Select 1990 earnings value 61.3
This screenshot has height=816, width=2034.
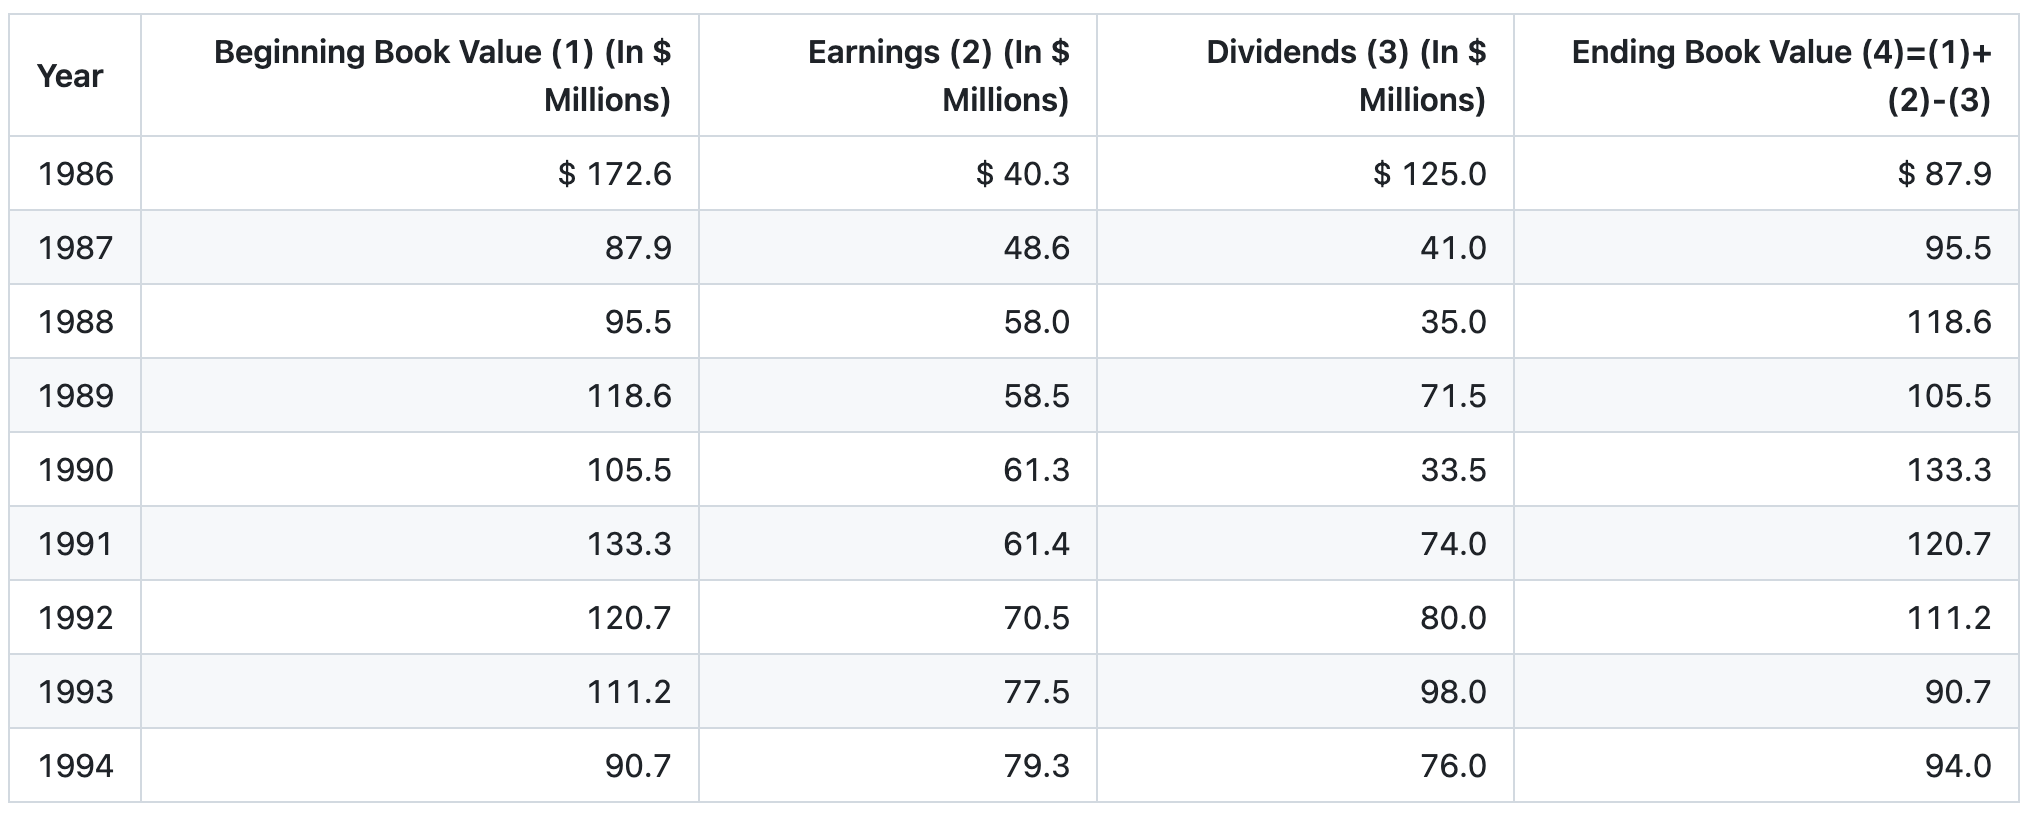point(1036,470)
